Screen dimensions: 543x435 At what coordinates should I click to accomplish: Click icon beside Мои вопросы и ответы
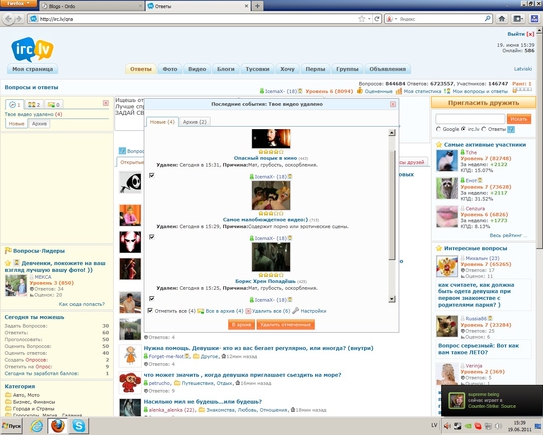tap(447, 91)
